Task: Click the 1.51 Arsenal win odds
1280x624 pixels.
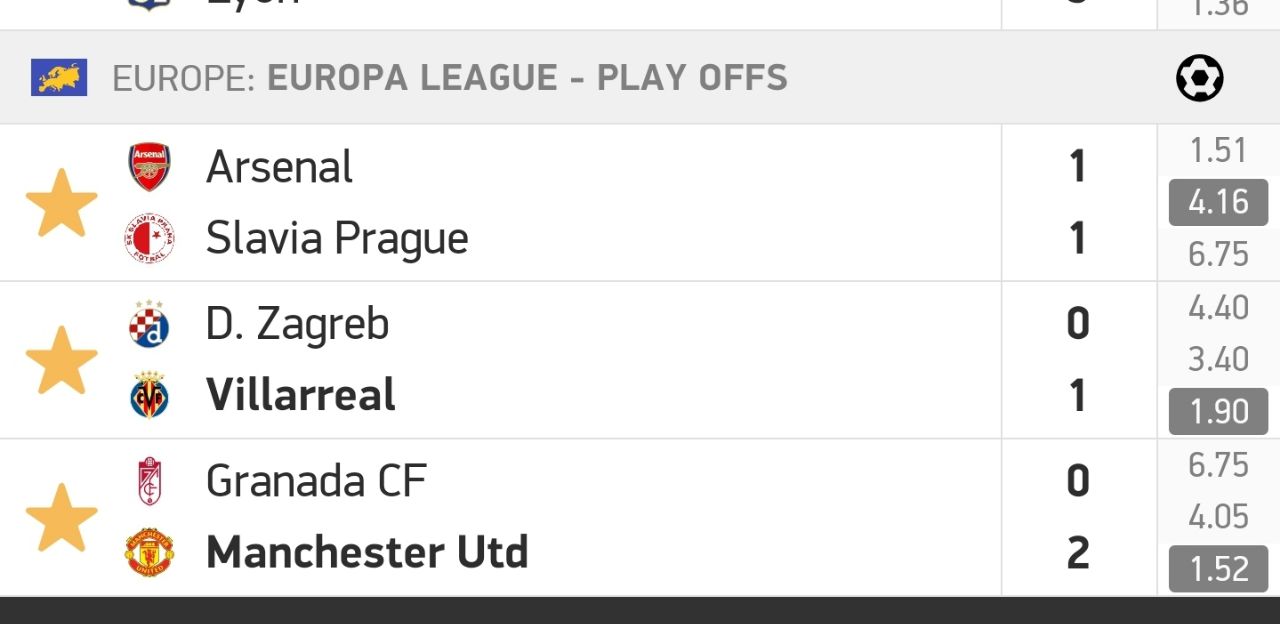Action: click(1218, 151)
